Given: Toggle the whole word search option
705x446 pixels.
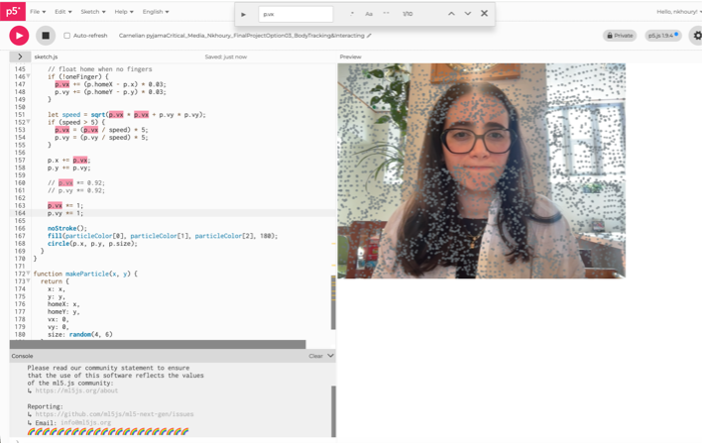Looking at the screenshot, I should (x=386, y=14).
